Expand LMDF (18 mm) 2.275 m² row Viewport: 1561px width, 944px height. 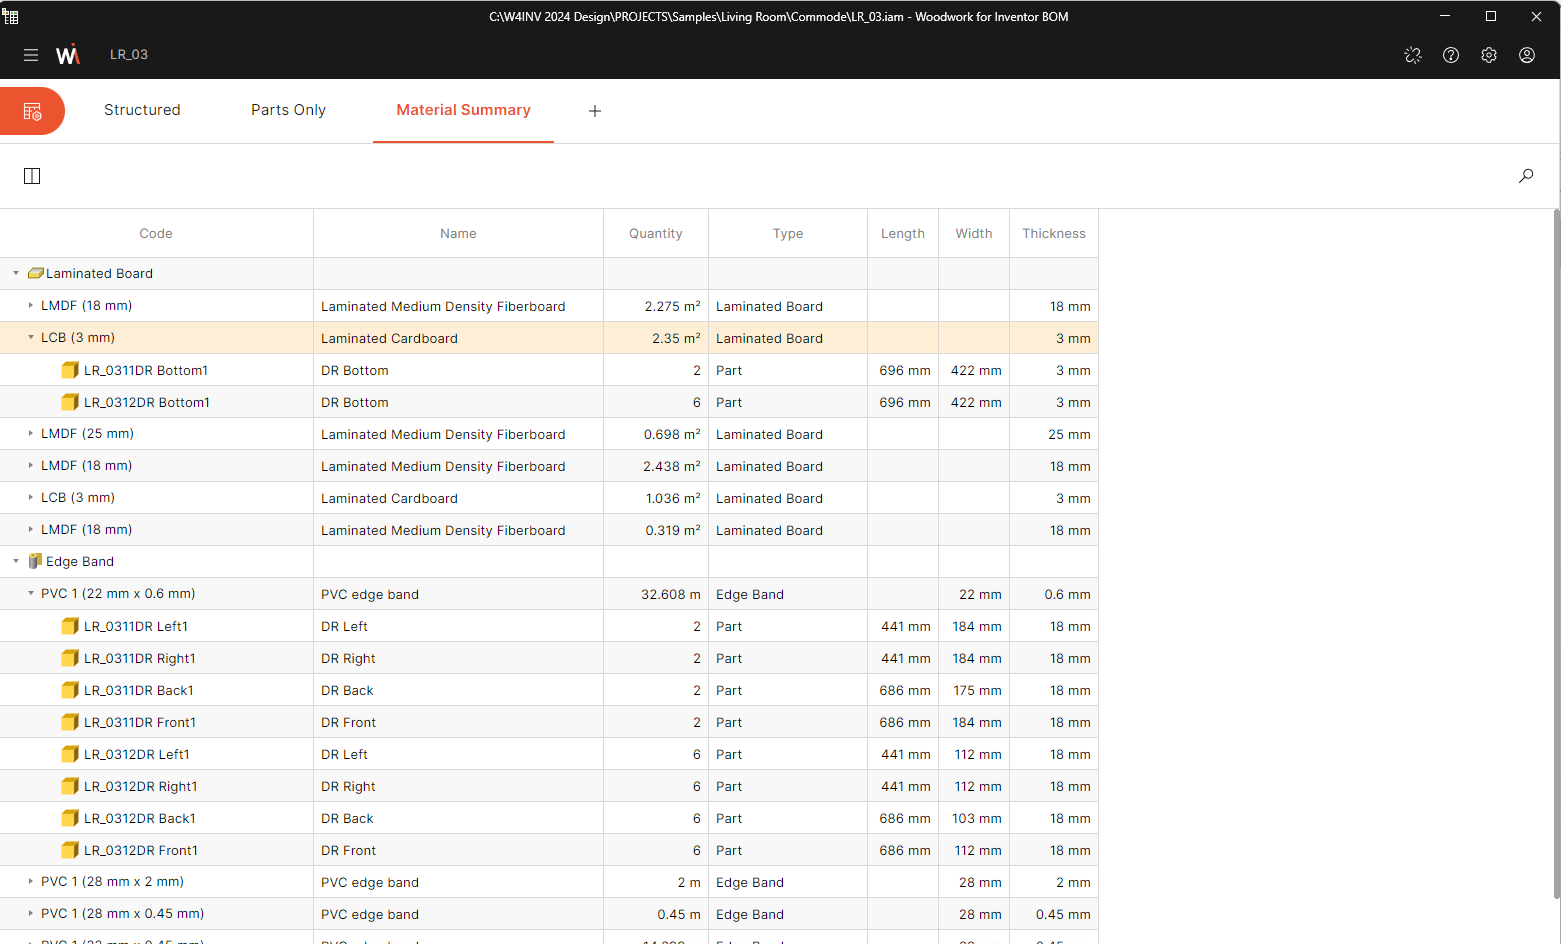[x=31, y=305]
